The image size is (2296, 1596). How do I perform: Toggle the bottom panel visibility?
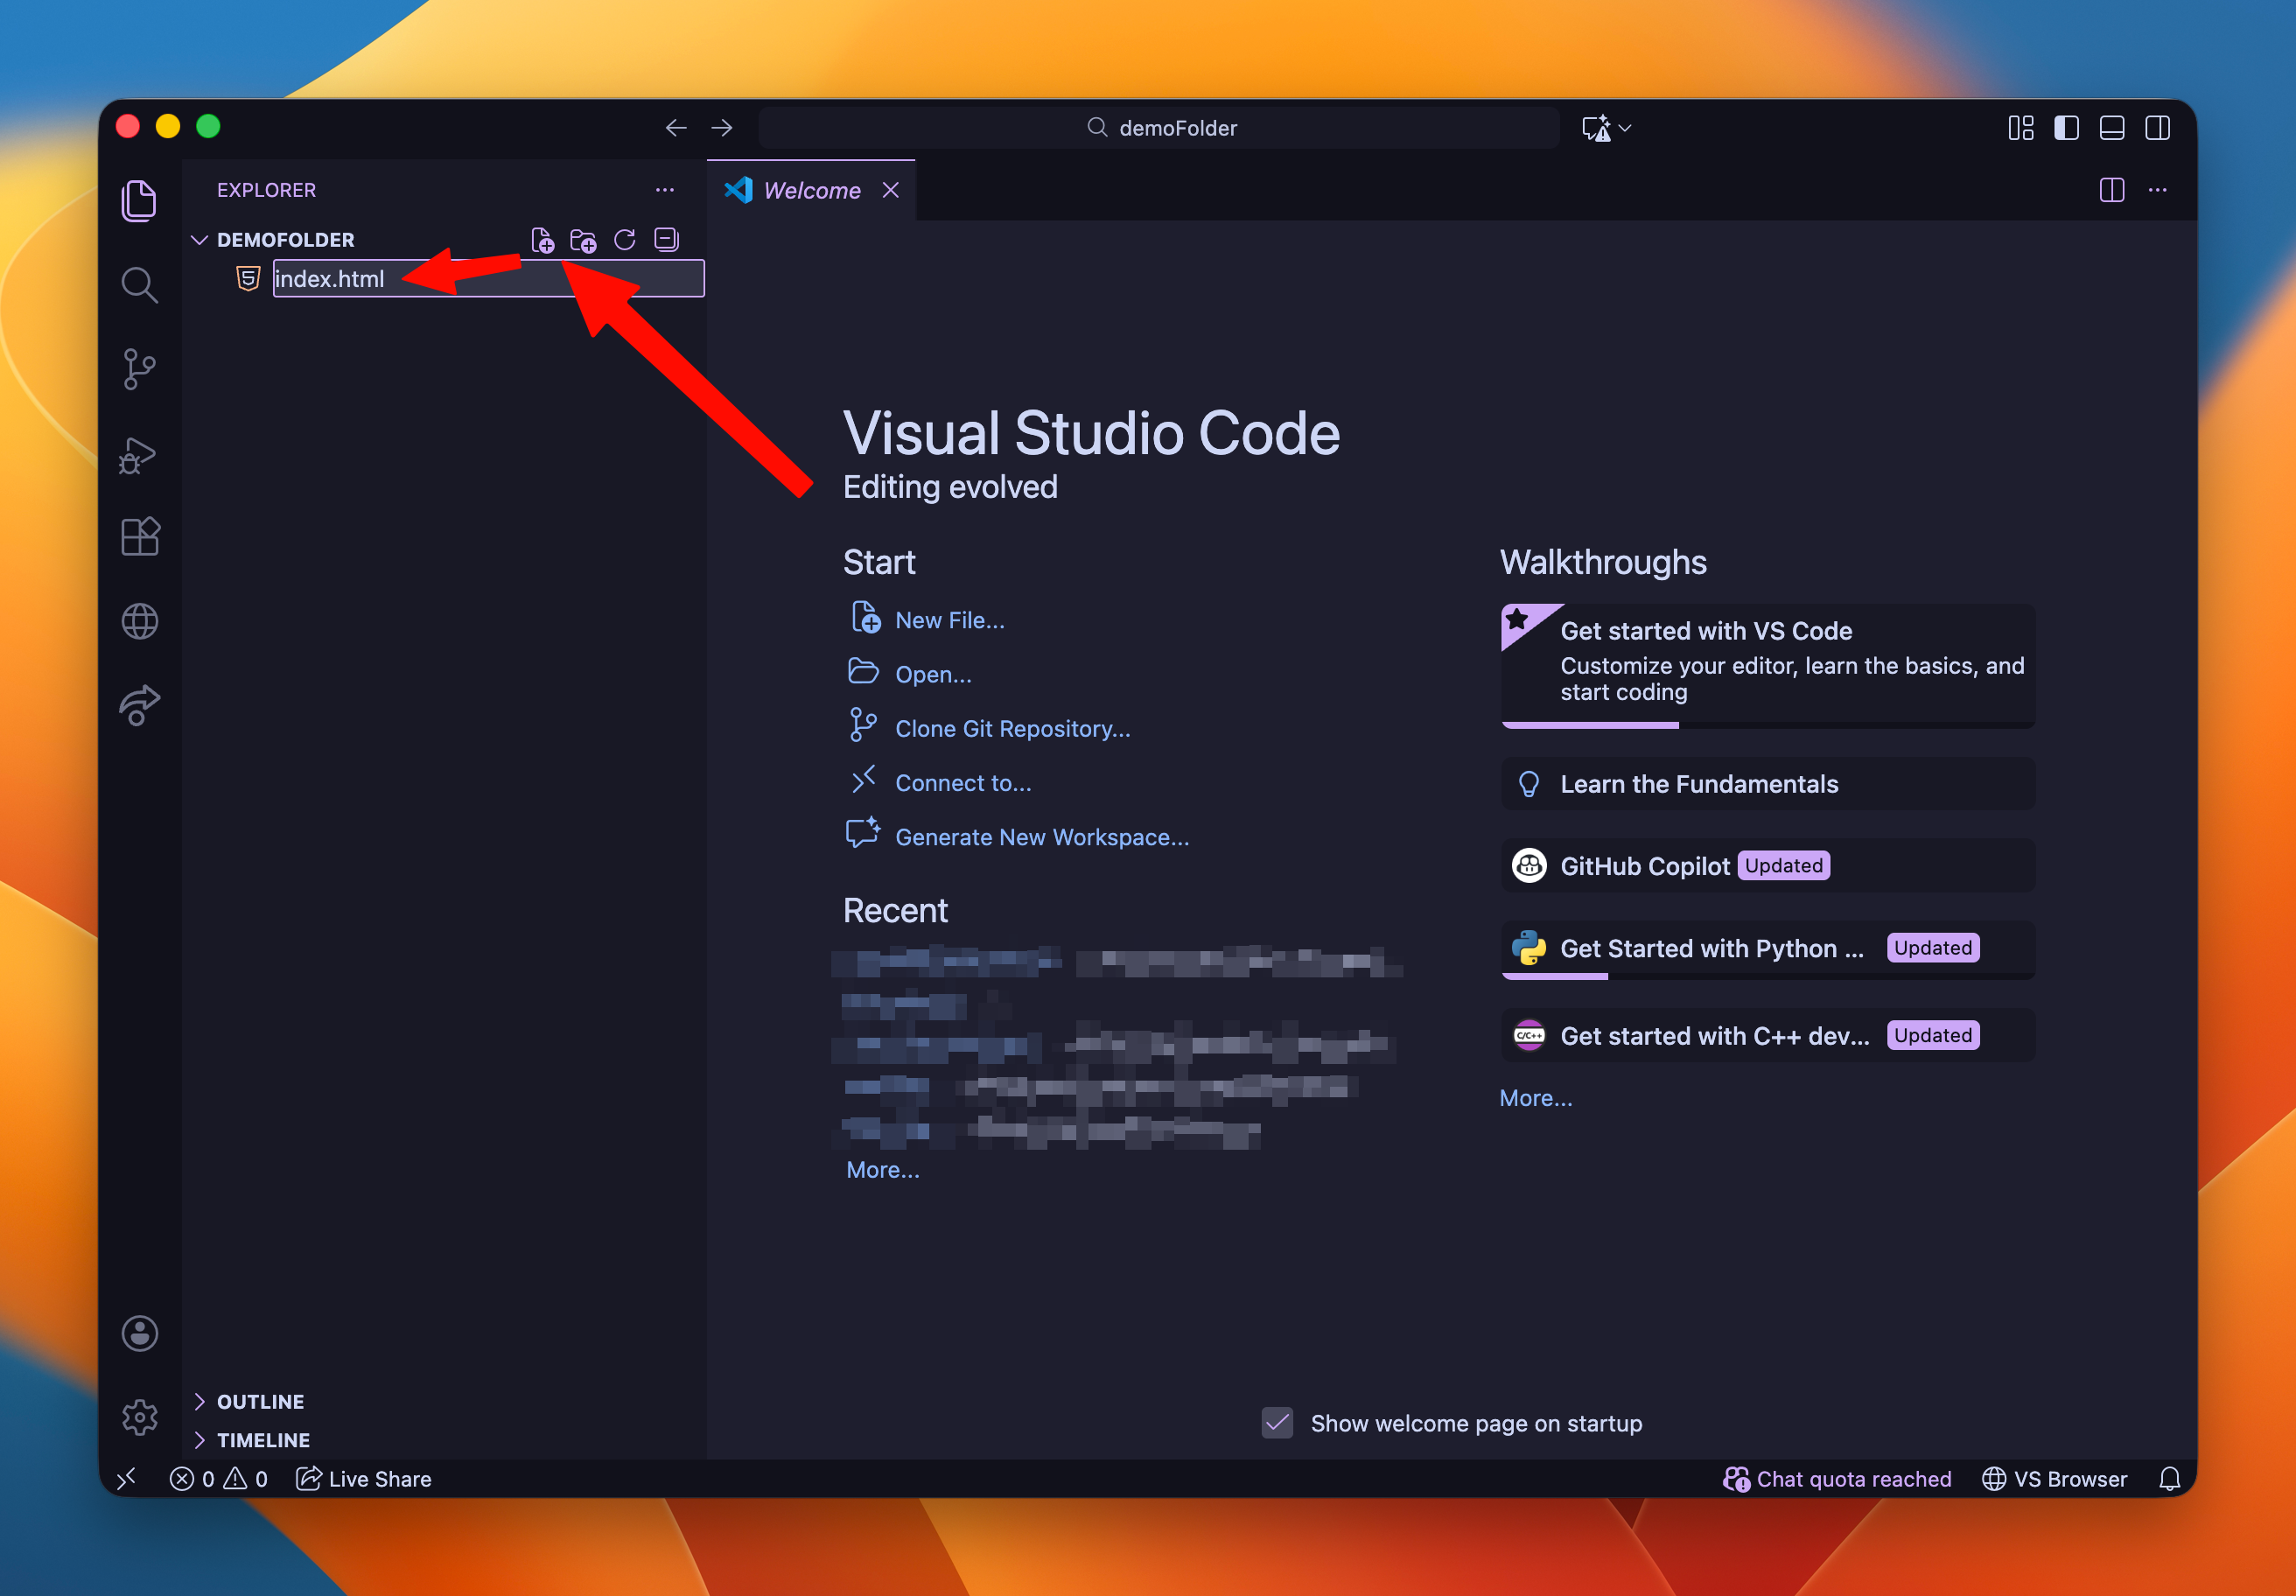(x=2111, y=128)
